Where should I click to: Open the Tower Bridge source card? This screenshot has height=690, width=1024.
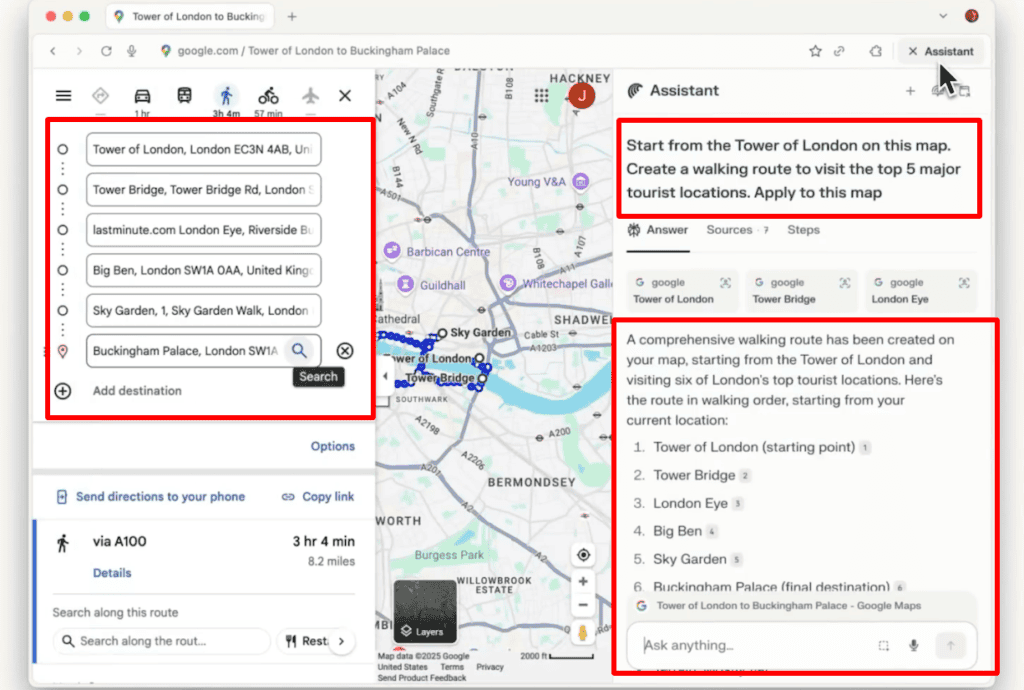802,290
